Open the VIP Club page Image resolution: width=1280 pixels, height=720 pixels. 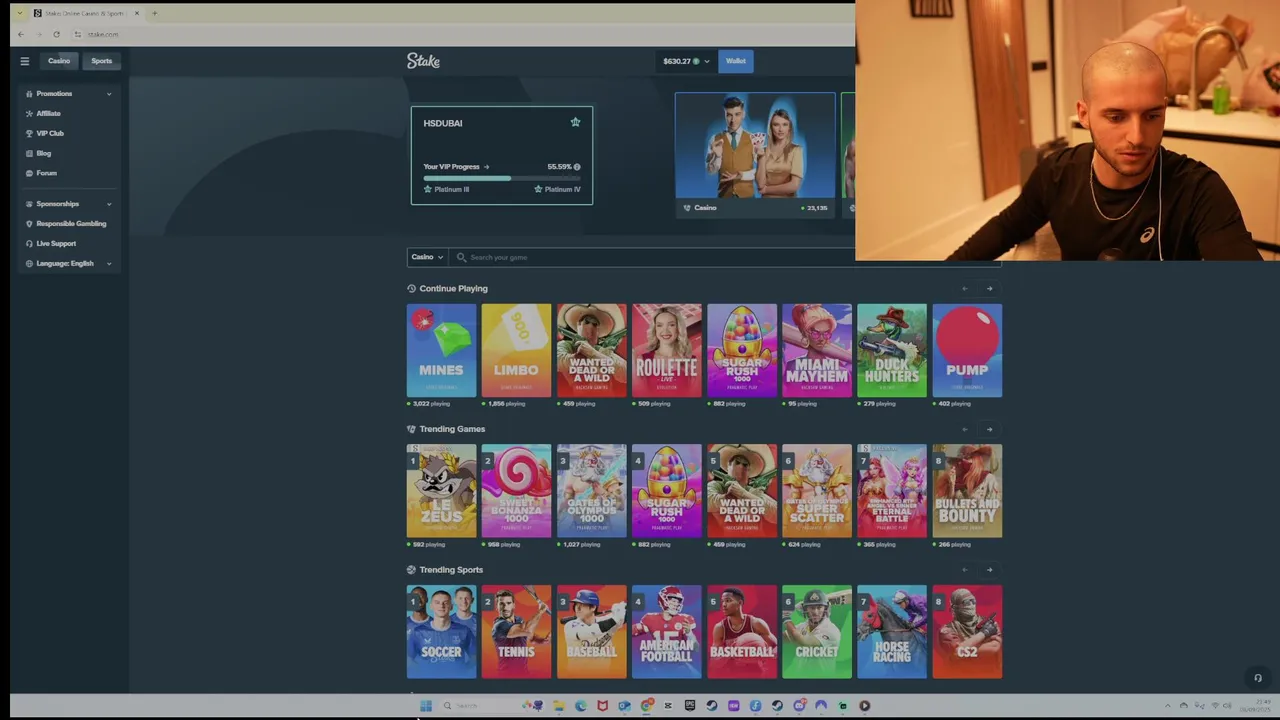[x=50, y=133]
